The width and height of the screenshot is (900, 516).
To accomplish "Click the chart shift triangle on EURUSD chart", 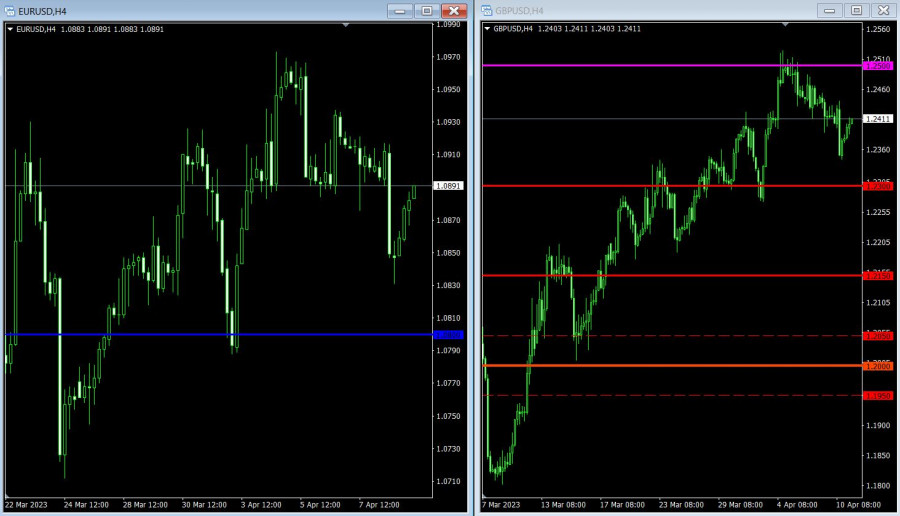I will click(x=346, y=24).
